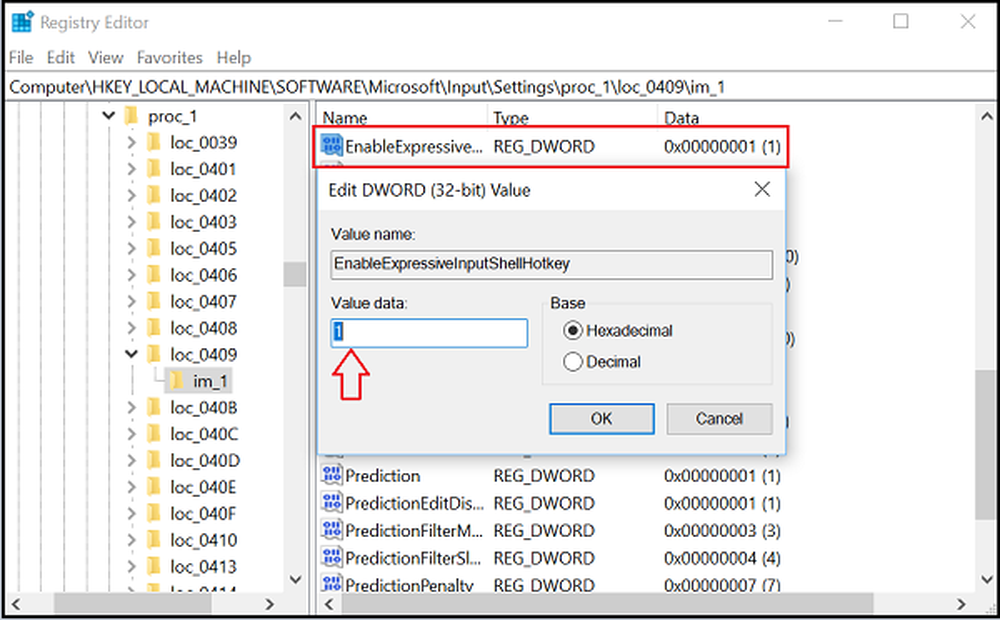1000x620 pixels.
Task: Click the EnableExpressive DWORD value icon
Action: pyautogui.click(x=332, y=145)
